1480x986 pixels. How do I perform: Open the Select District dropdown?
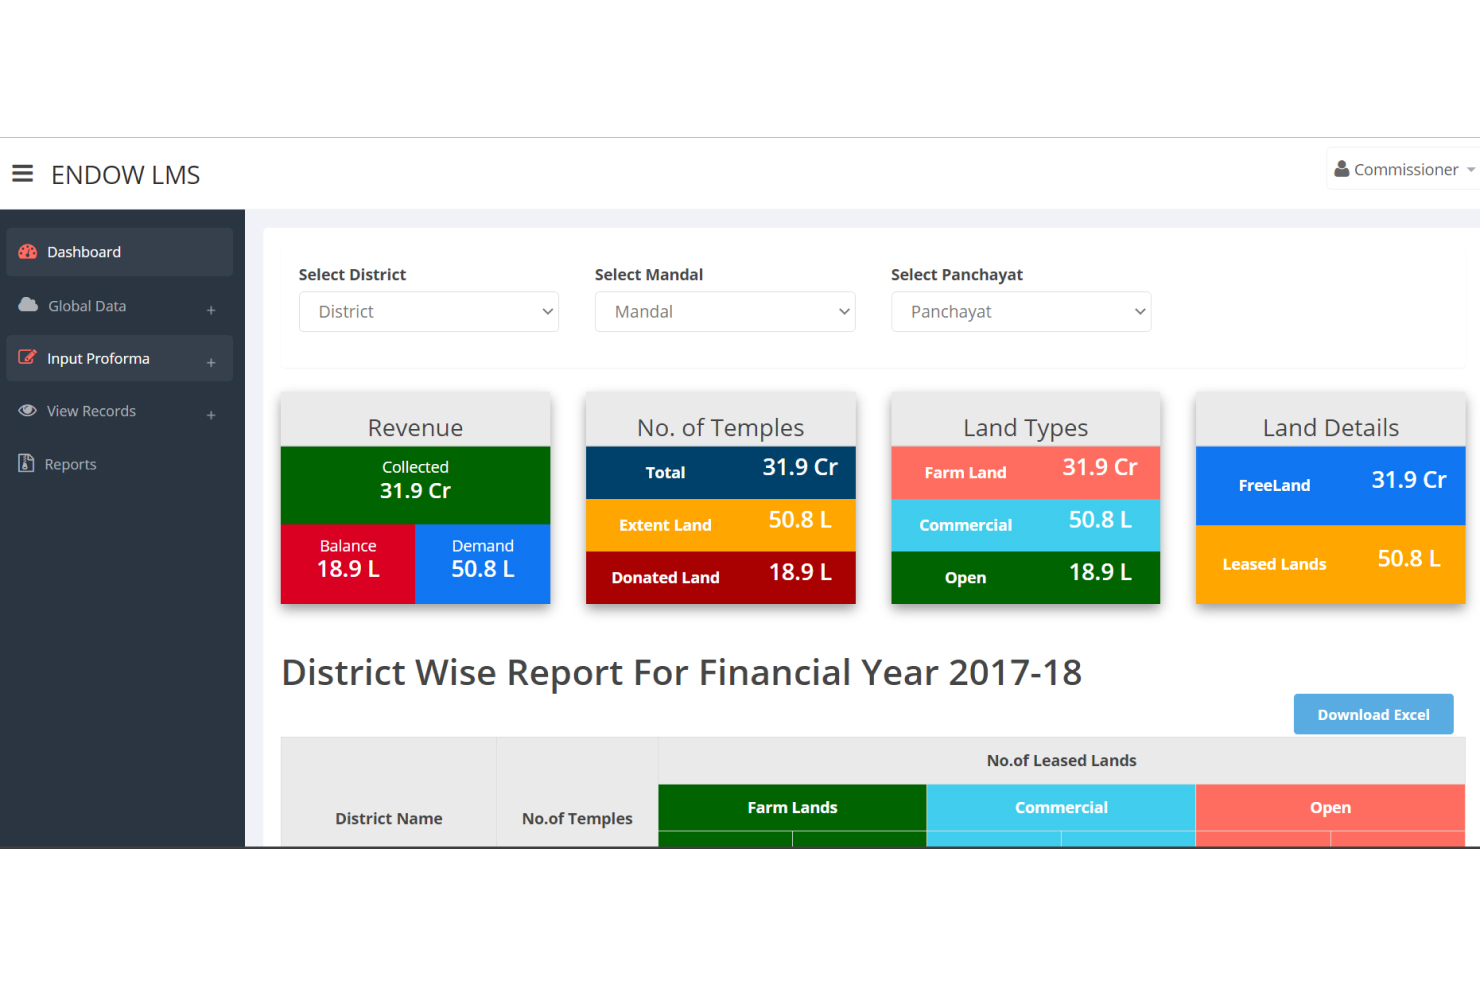tap(429, 312)
